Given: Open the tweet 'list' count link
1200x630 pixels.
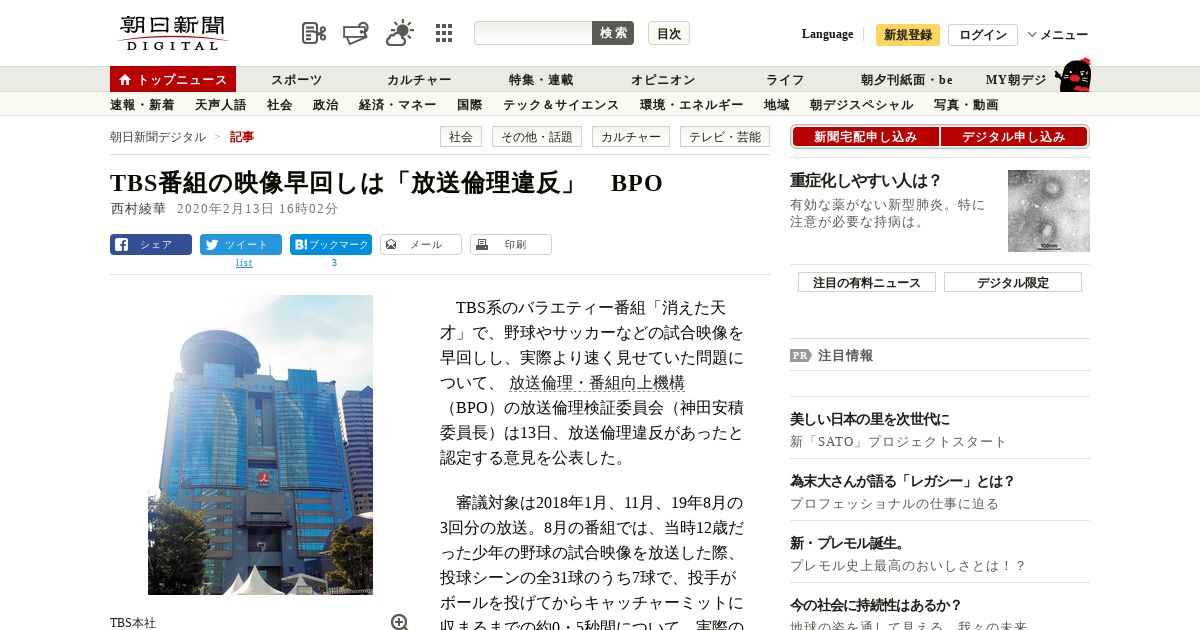Looking at the screenshot, I should (x=244, y=263).
